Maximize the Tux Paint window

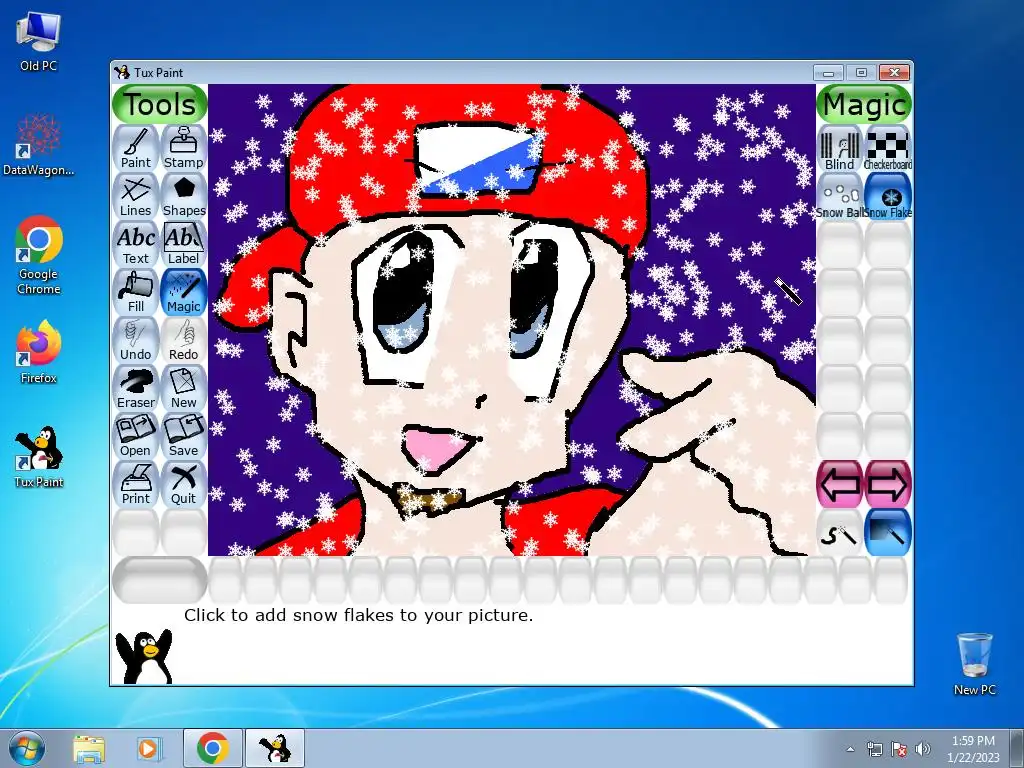click(x=861, y=72)
